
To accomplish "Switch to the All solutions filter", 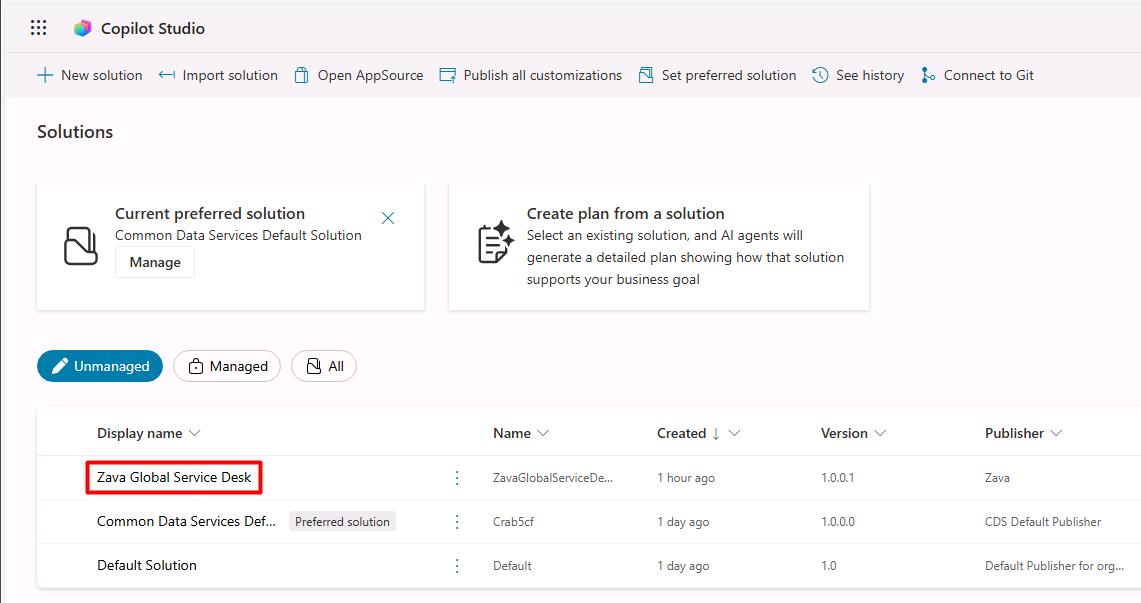I will (x=324, y=366).
